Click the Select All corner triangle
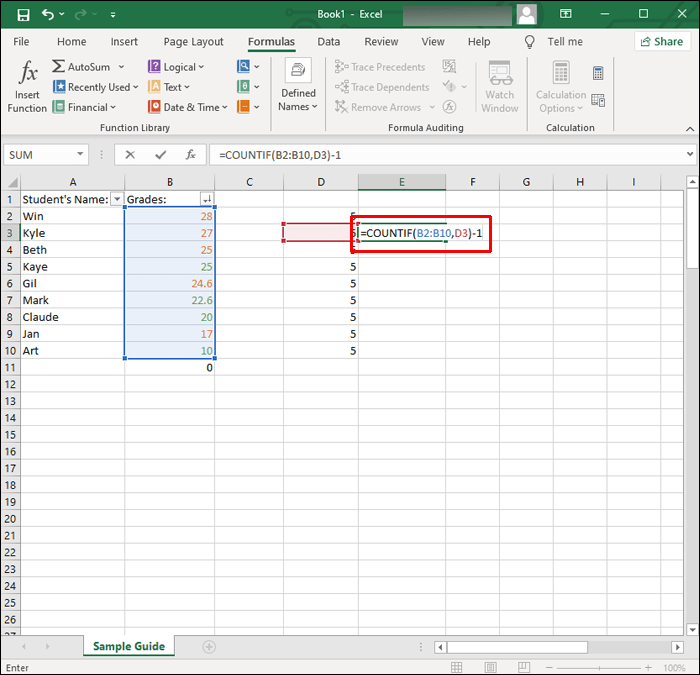 pyautogui.click(x=12, y=182)
